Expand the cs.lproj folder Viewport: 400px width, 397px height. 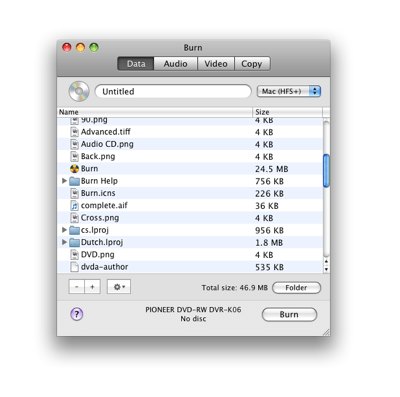(x=64, y=230)
